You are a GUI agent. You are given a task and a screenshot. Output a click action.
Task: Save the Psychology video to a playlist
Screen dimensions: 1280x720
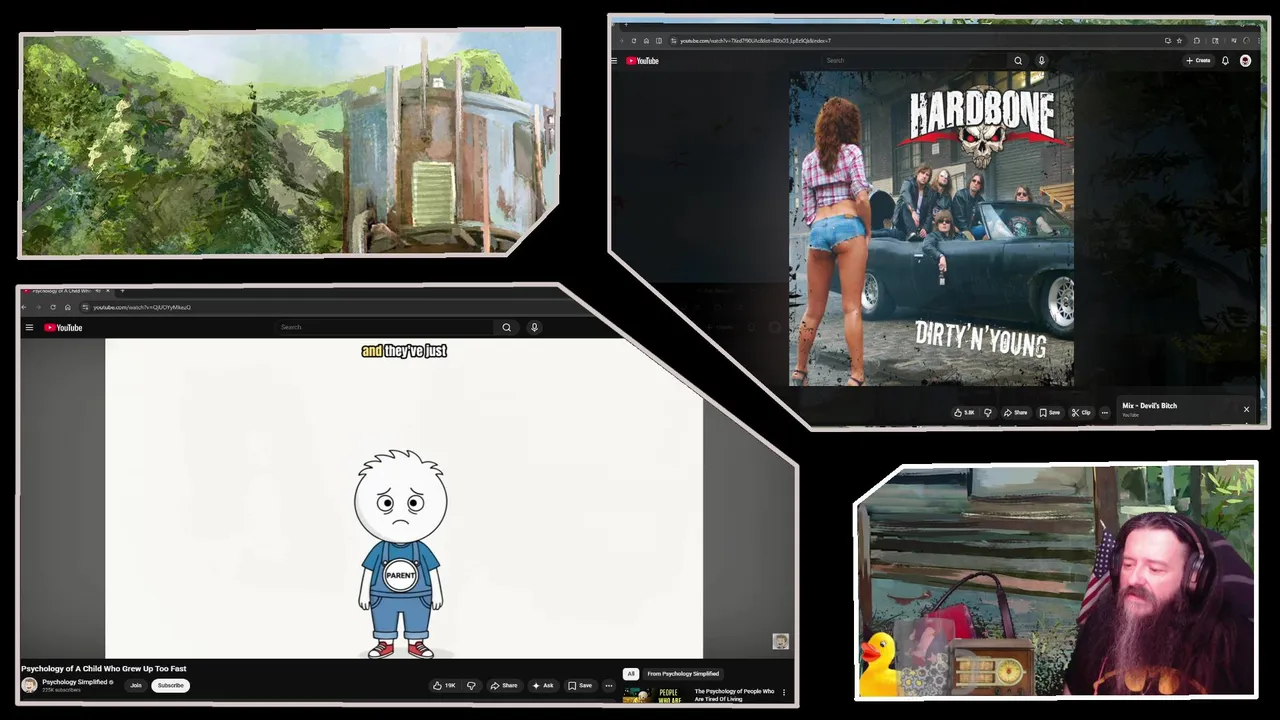(x=580, y=685)
